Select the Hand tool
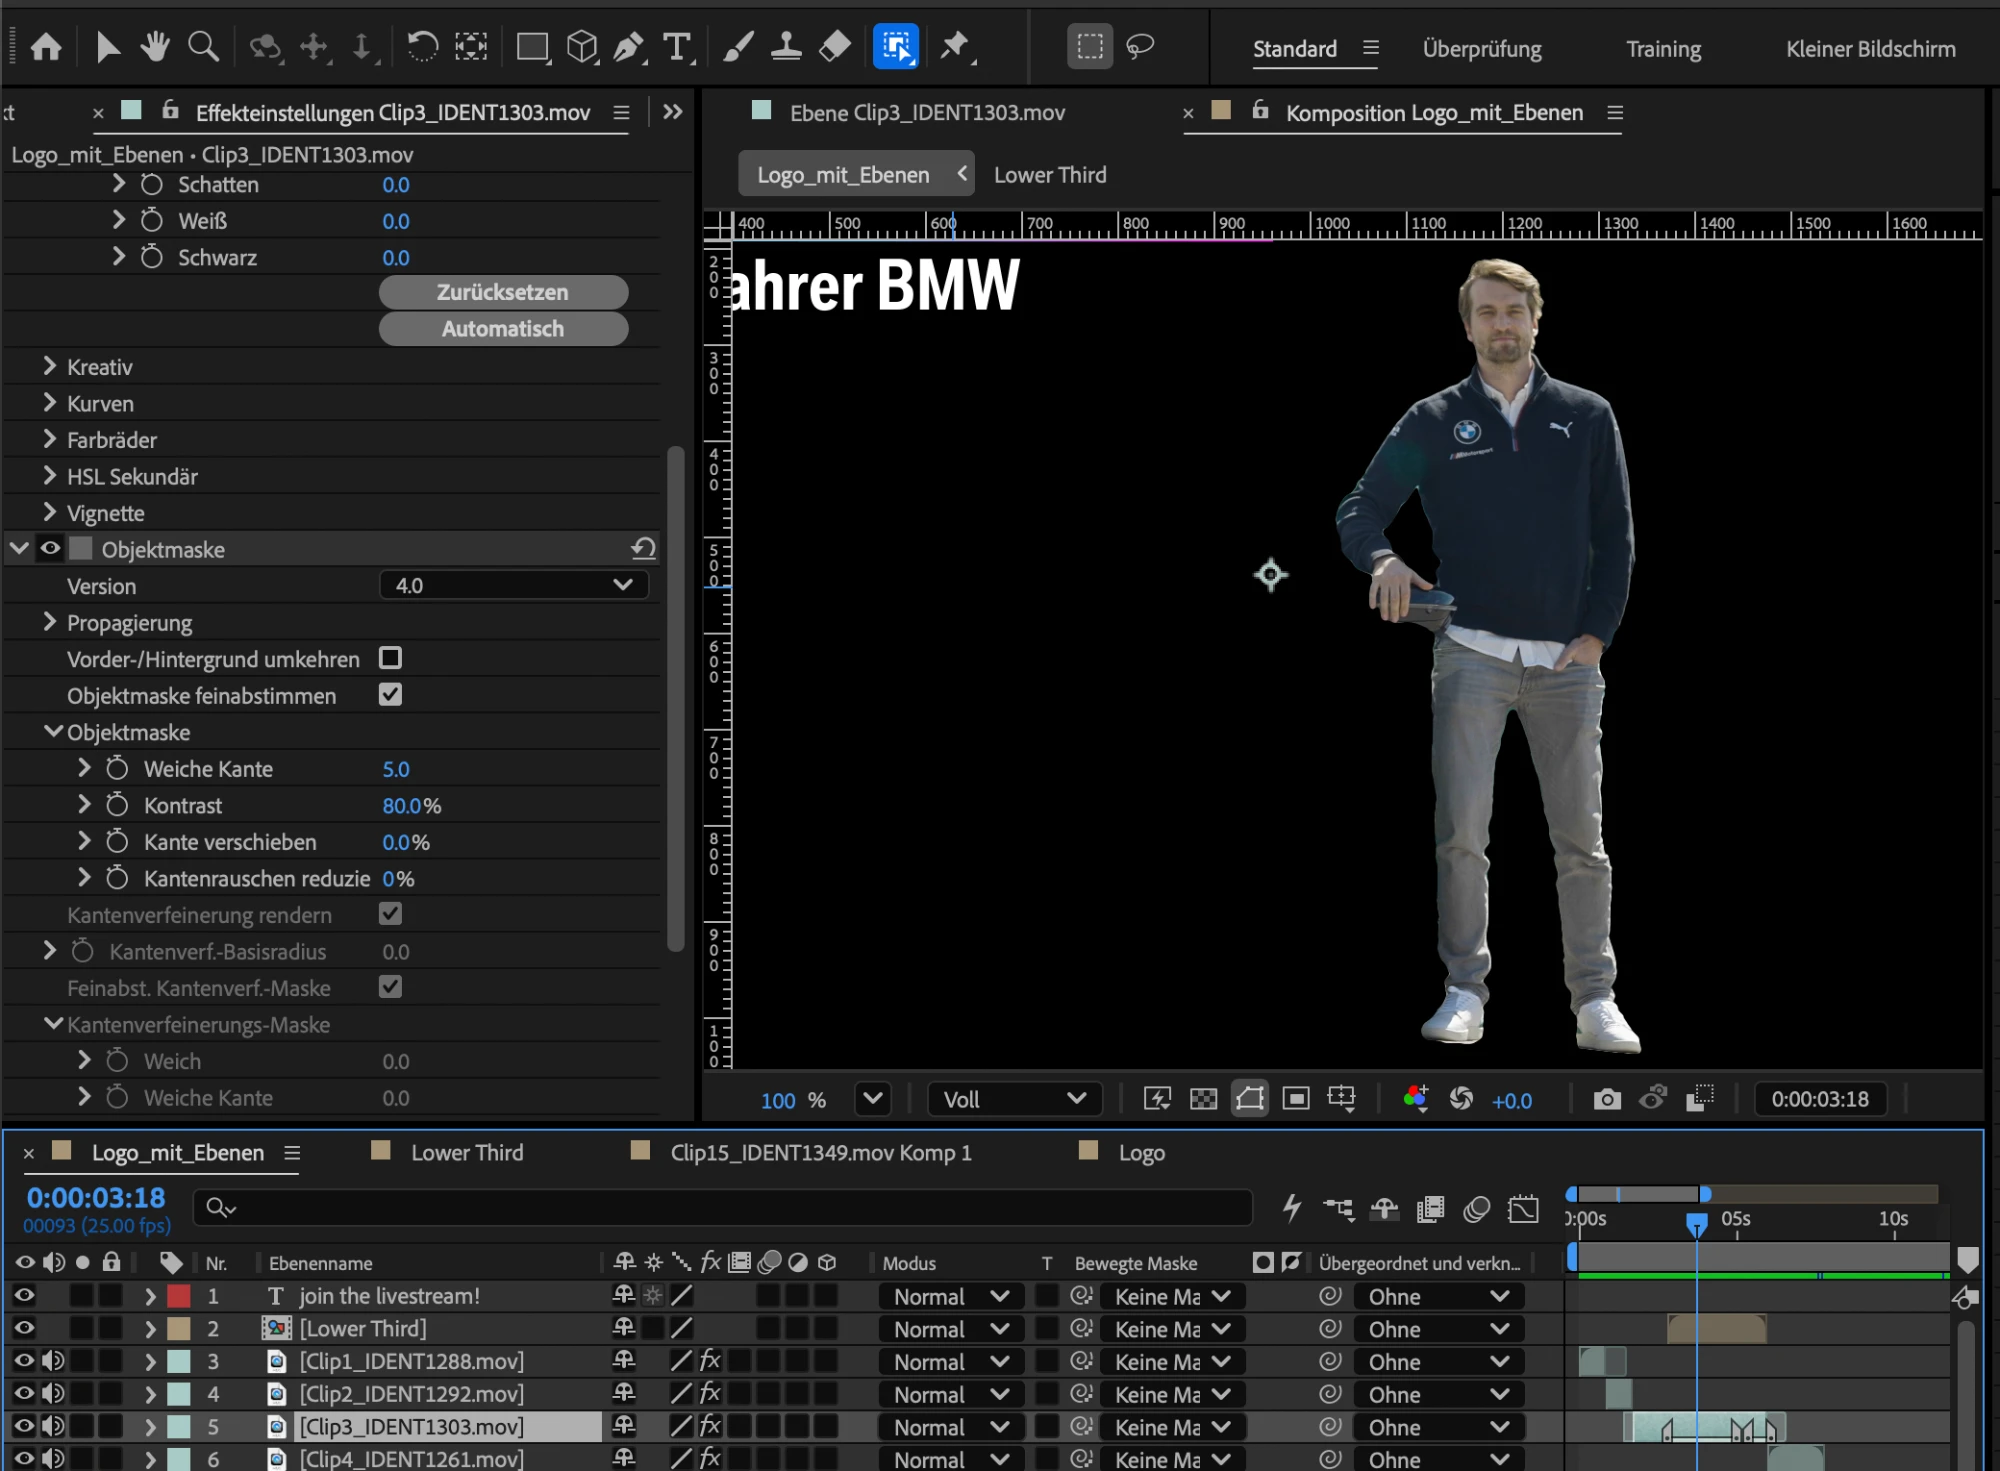Screen dimensions: 2000x1471 click(155, 47)
